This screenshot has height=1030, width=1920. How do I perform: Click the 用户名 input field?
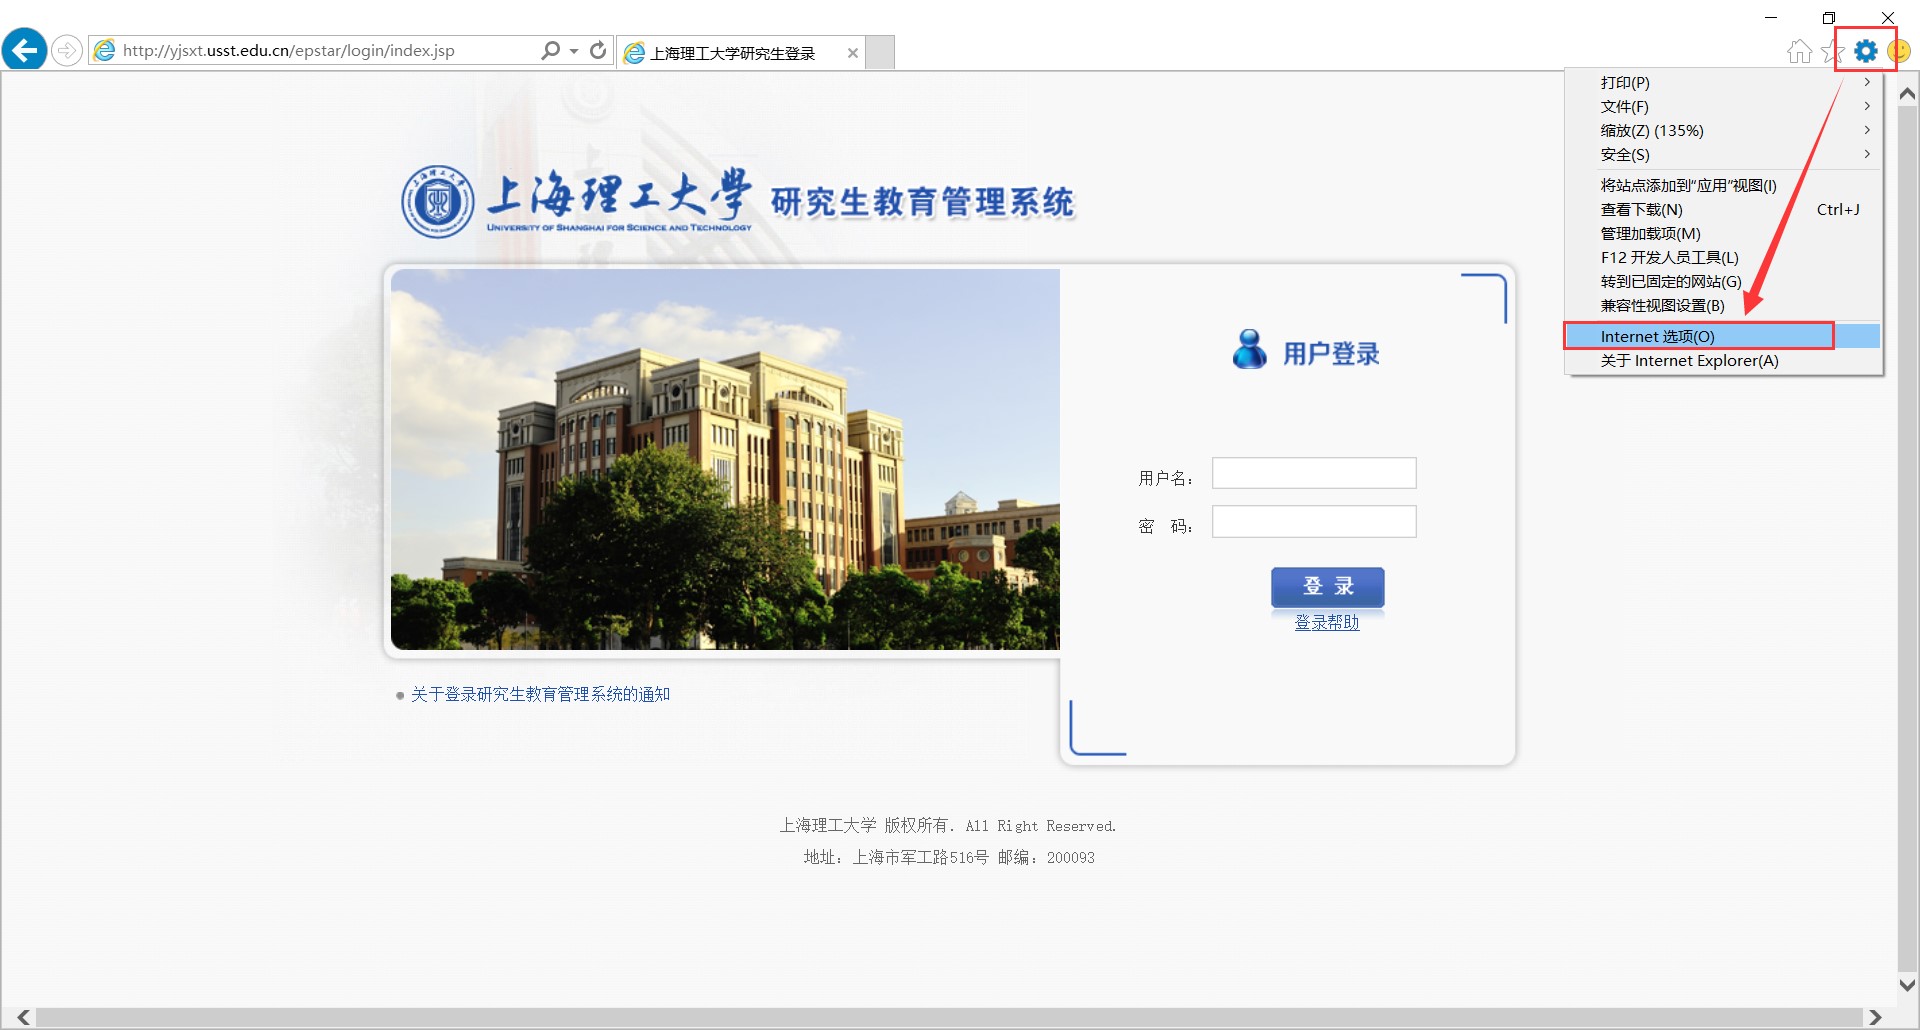coord(1314,473)
